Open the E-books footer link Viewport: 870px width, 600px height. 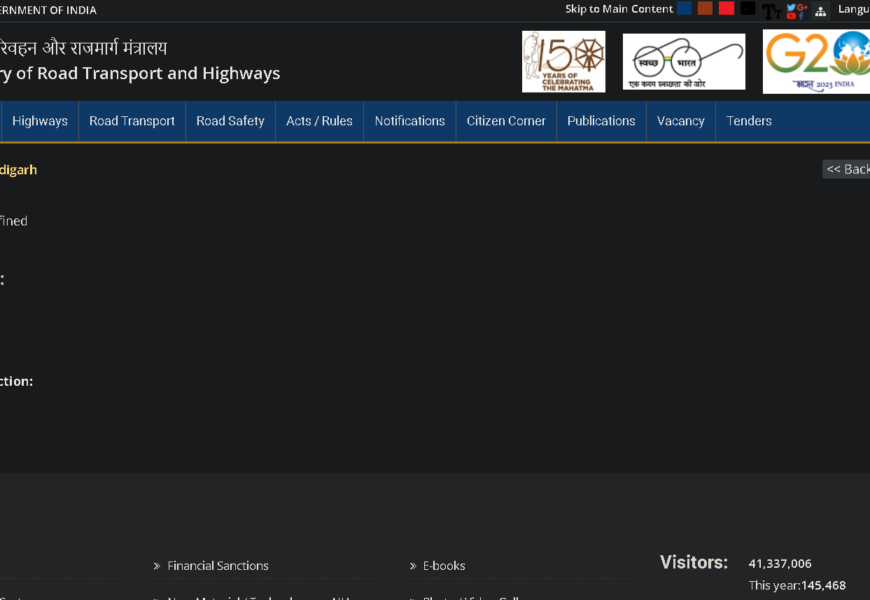click(444, 566)
